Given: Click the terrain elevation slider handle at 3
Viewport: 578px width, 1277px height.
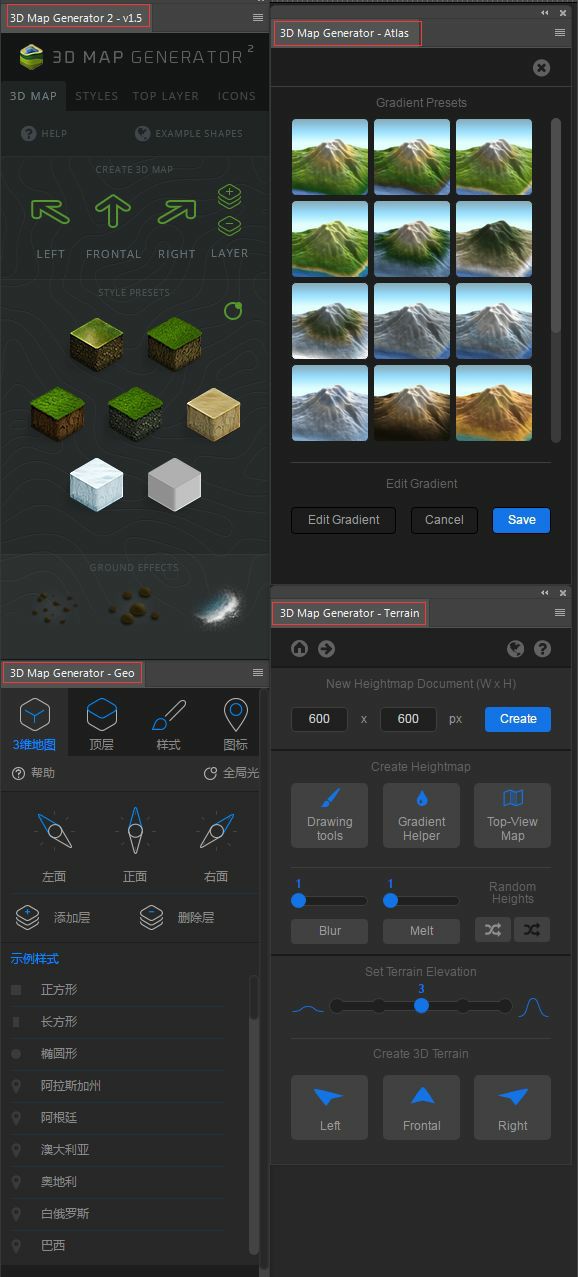Looking at the screenshot, I should pos(421,1006).
